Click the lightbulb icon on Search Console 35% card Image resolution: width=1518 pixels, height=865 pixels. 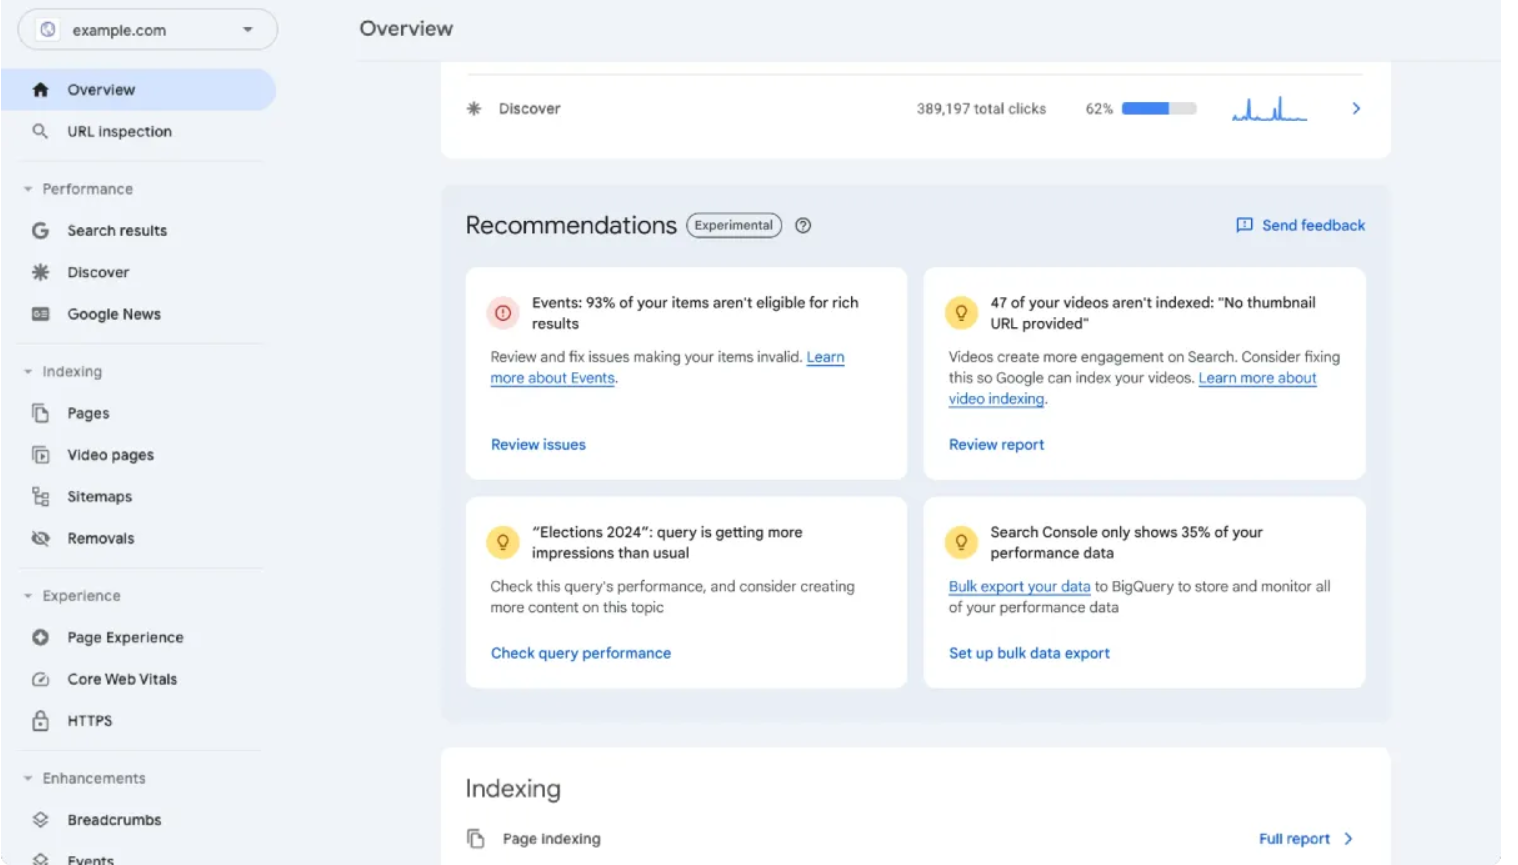(961, 542)
